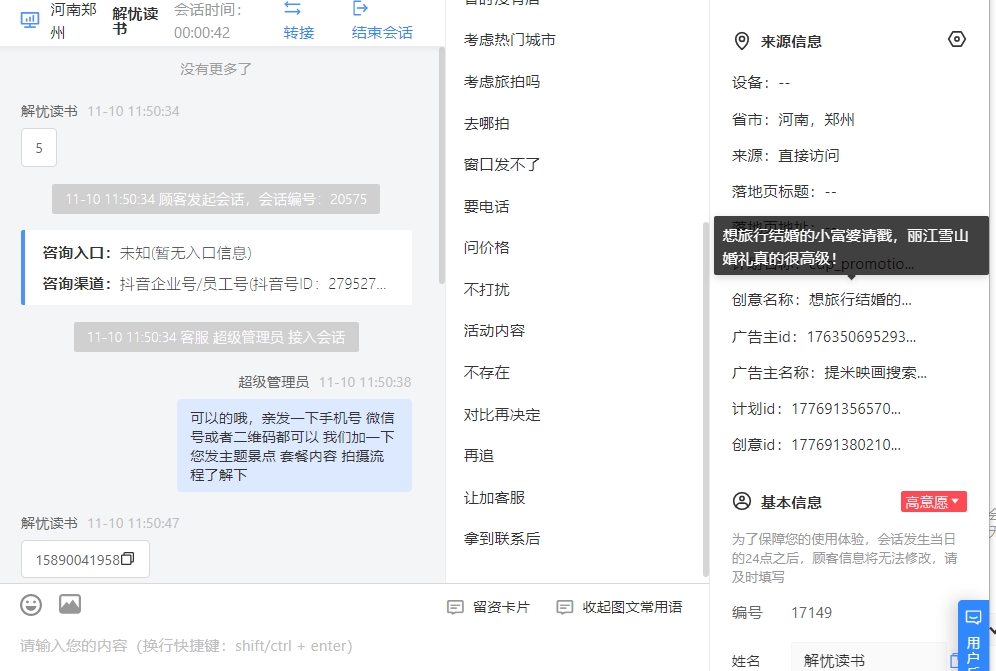The height and width of the screenshot is (671, 996).
Task: Select quick phrase 对比再决定
Action: click(502, 415)
